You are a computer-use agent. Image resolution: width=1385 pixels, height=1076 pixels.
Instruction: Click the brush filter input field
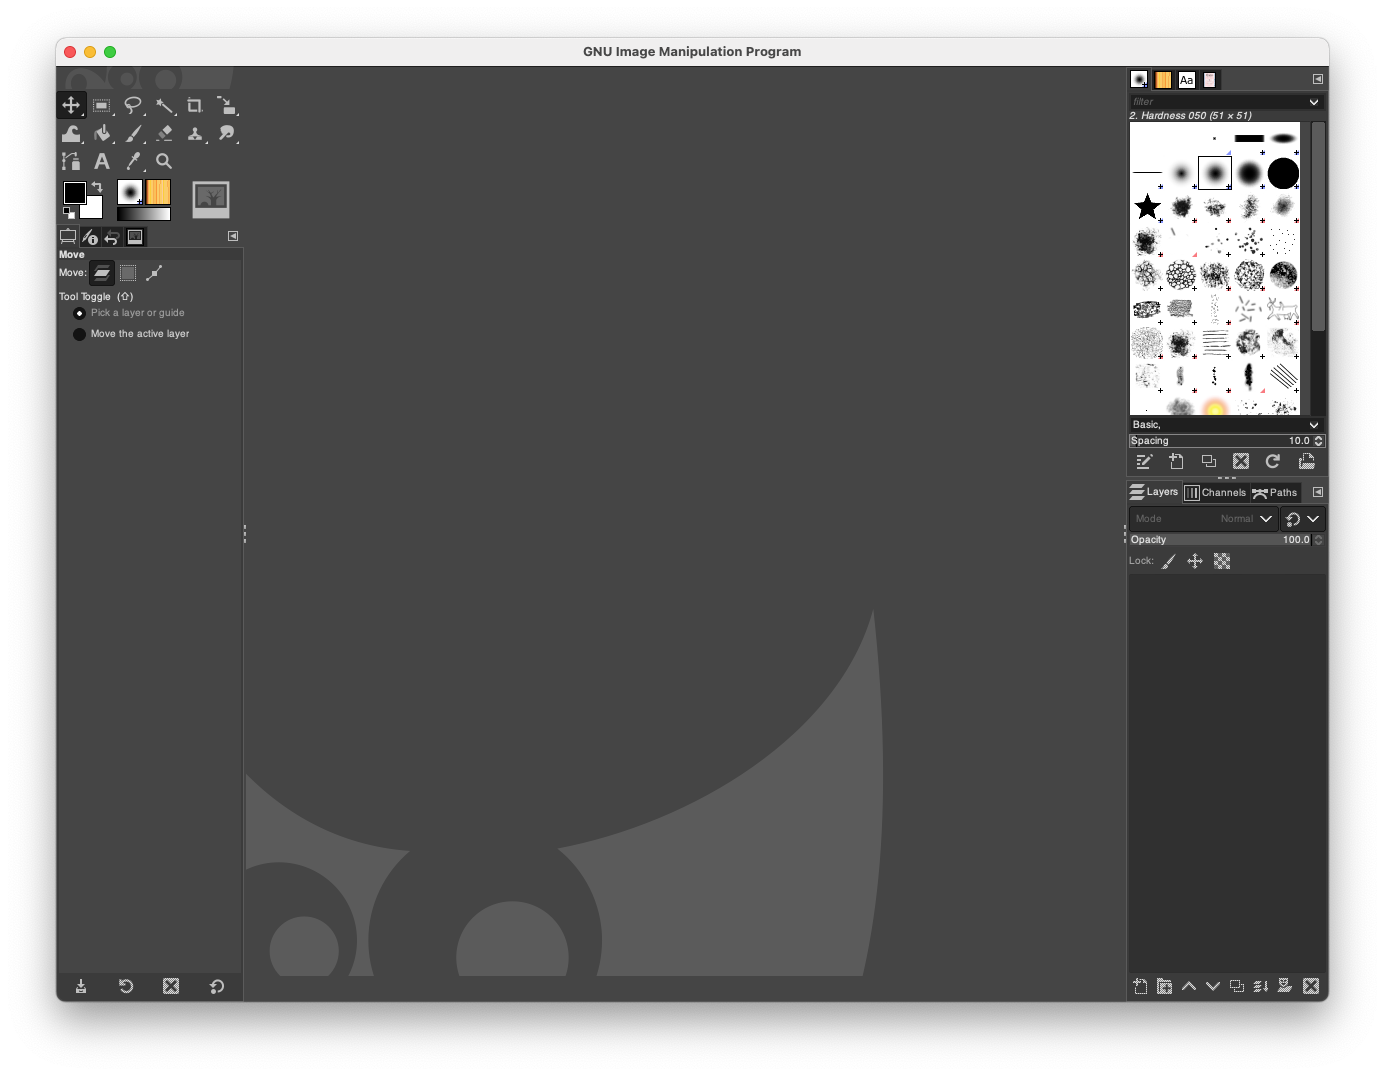[x=1216, y=102]
